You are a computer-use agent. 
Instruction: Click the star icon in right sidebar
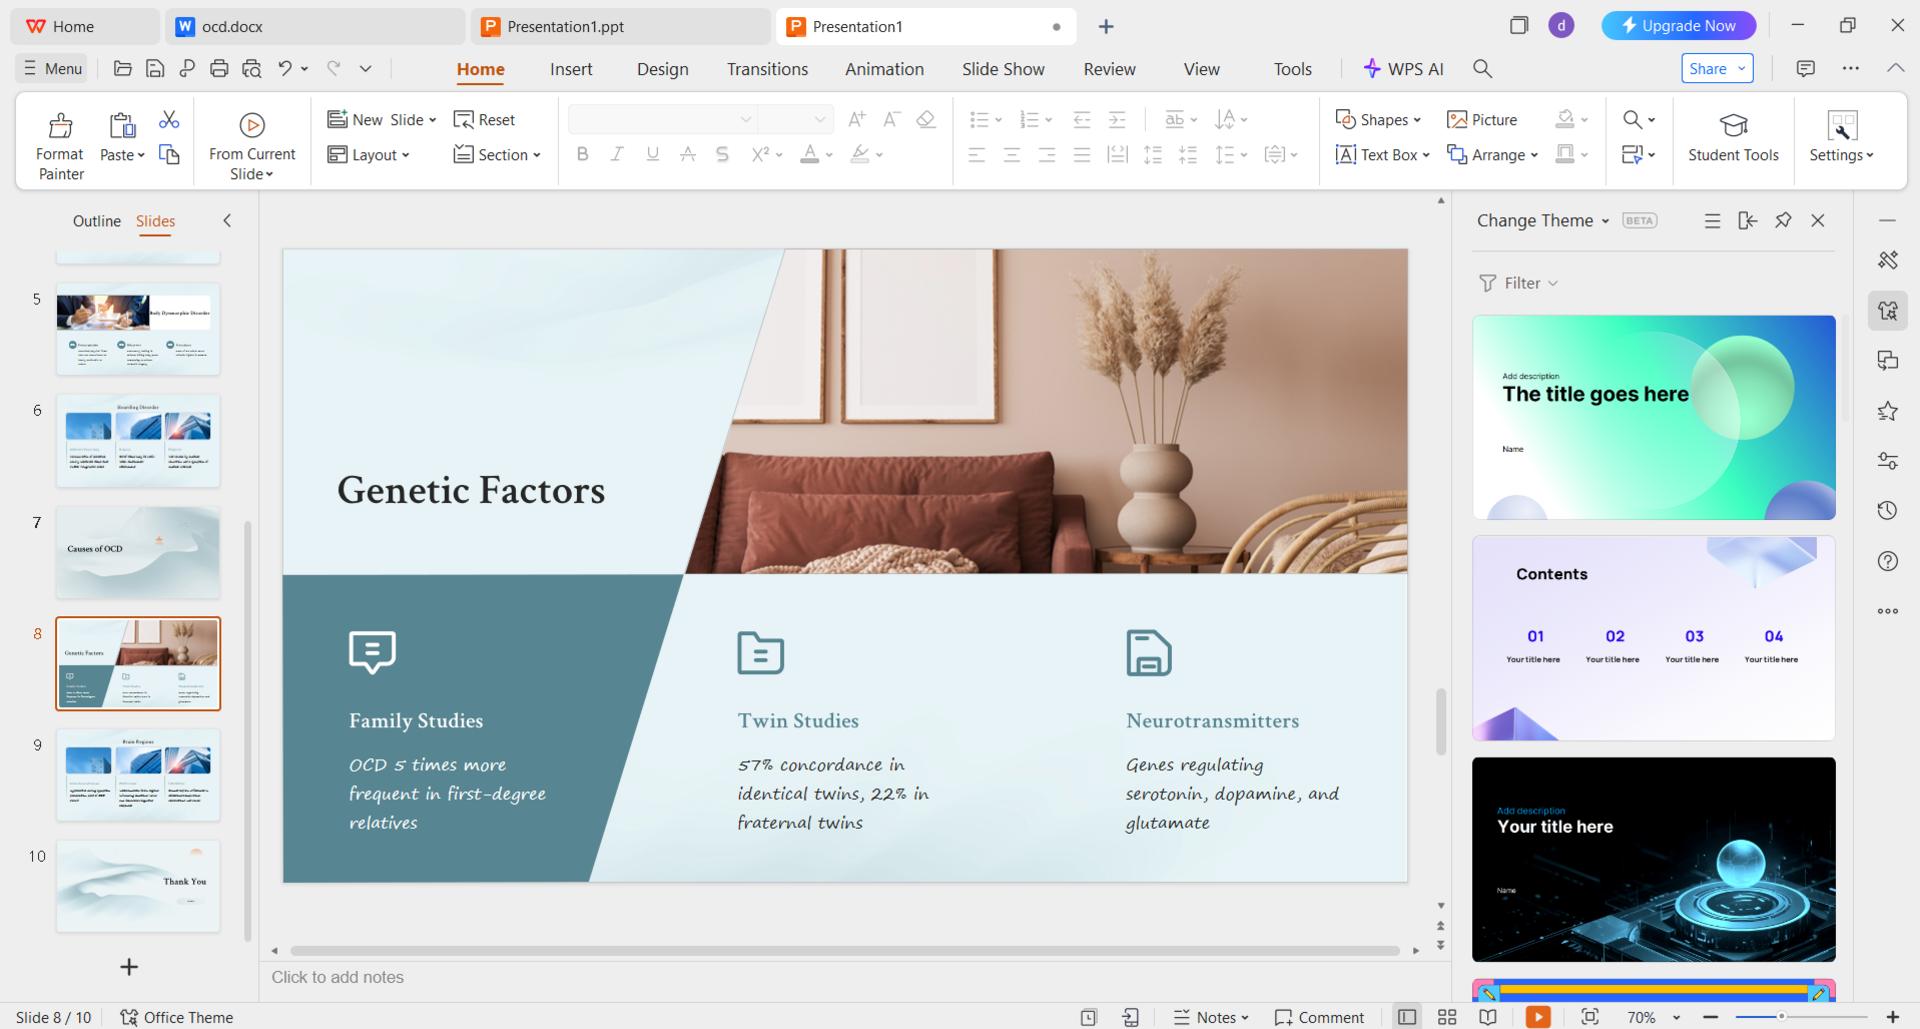pyautogui.click(x=1887, y=410)
